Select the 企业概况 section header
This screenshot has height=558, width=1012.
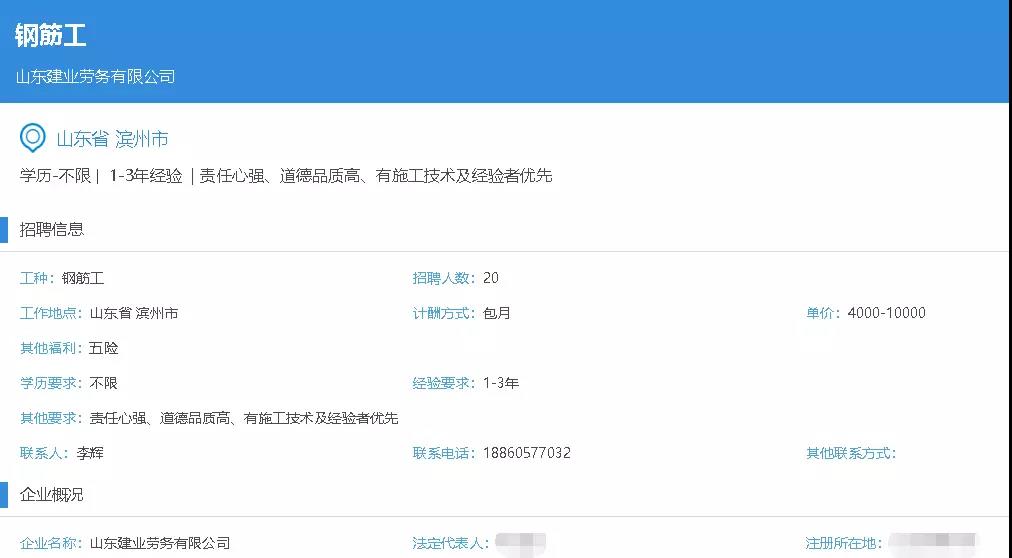click(x=52, y=494)
